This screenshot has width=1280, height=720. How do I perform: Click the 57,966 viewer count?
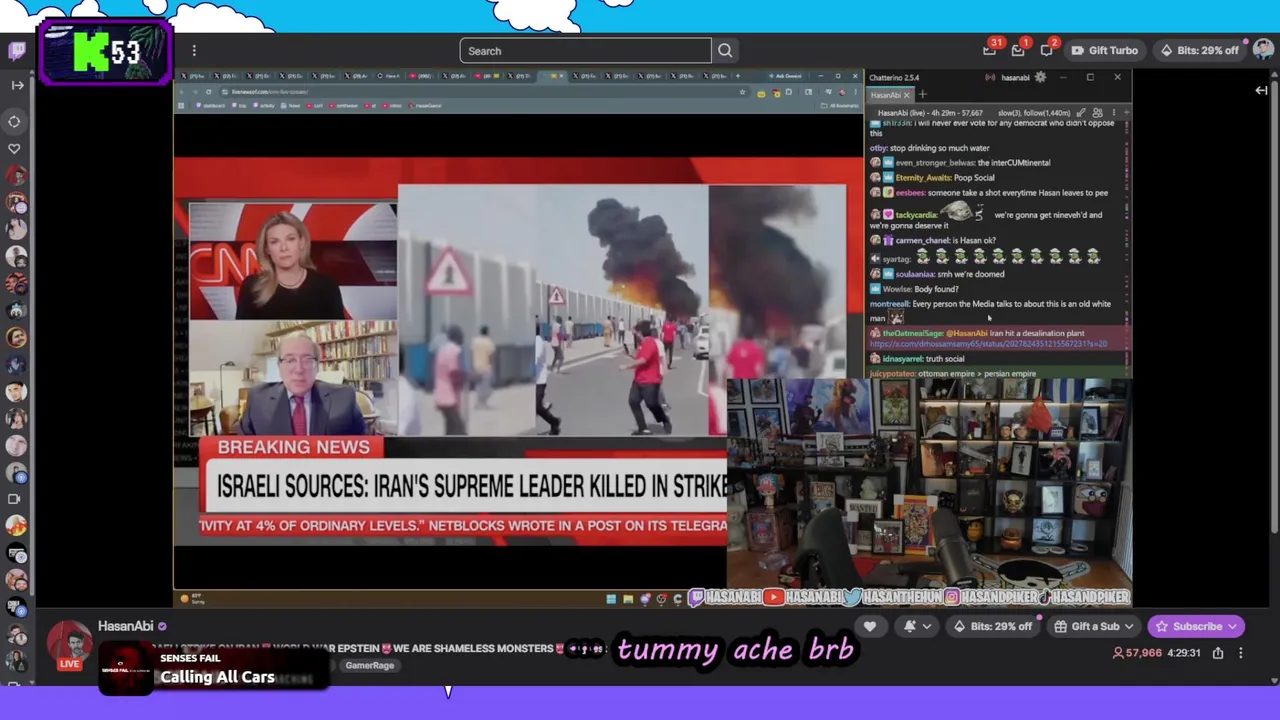pos(1137,653)
